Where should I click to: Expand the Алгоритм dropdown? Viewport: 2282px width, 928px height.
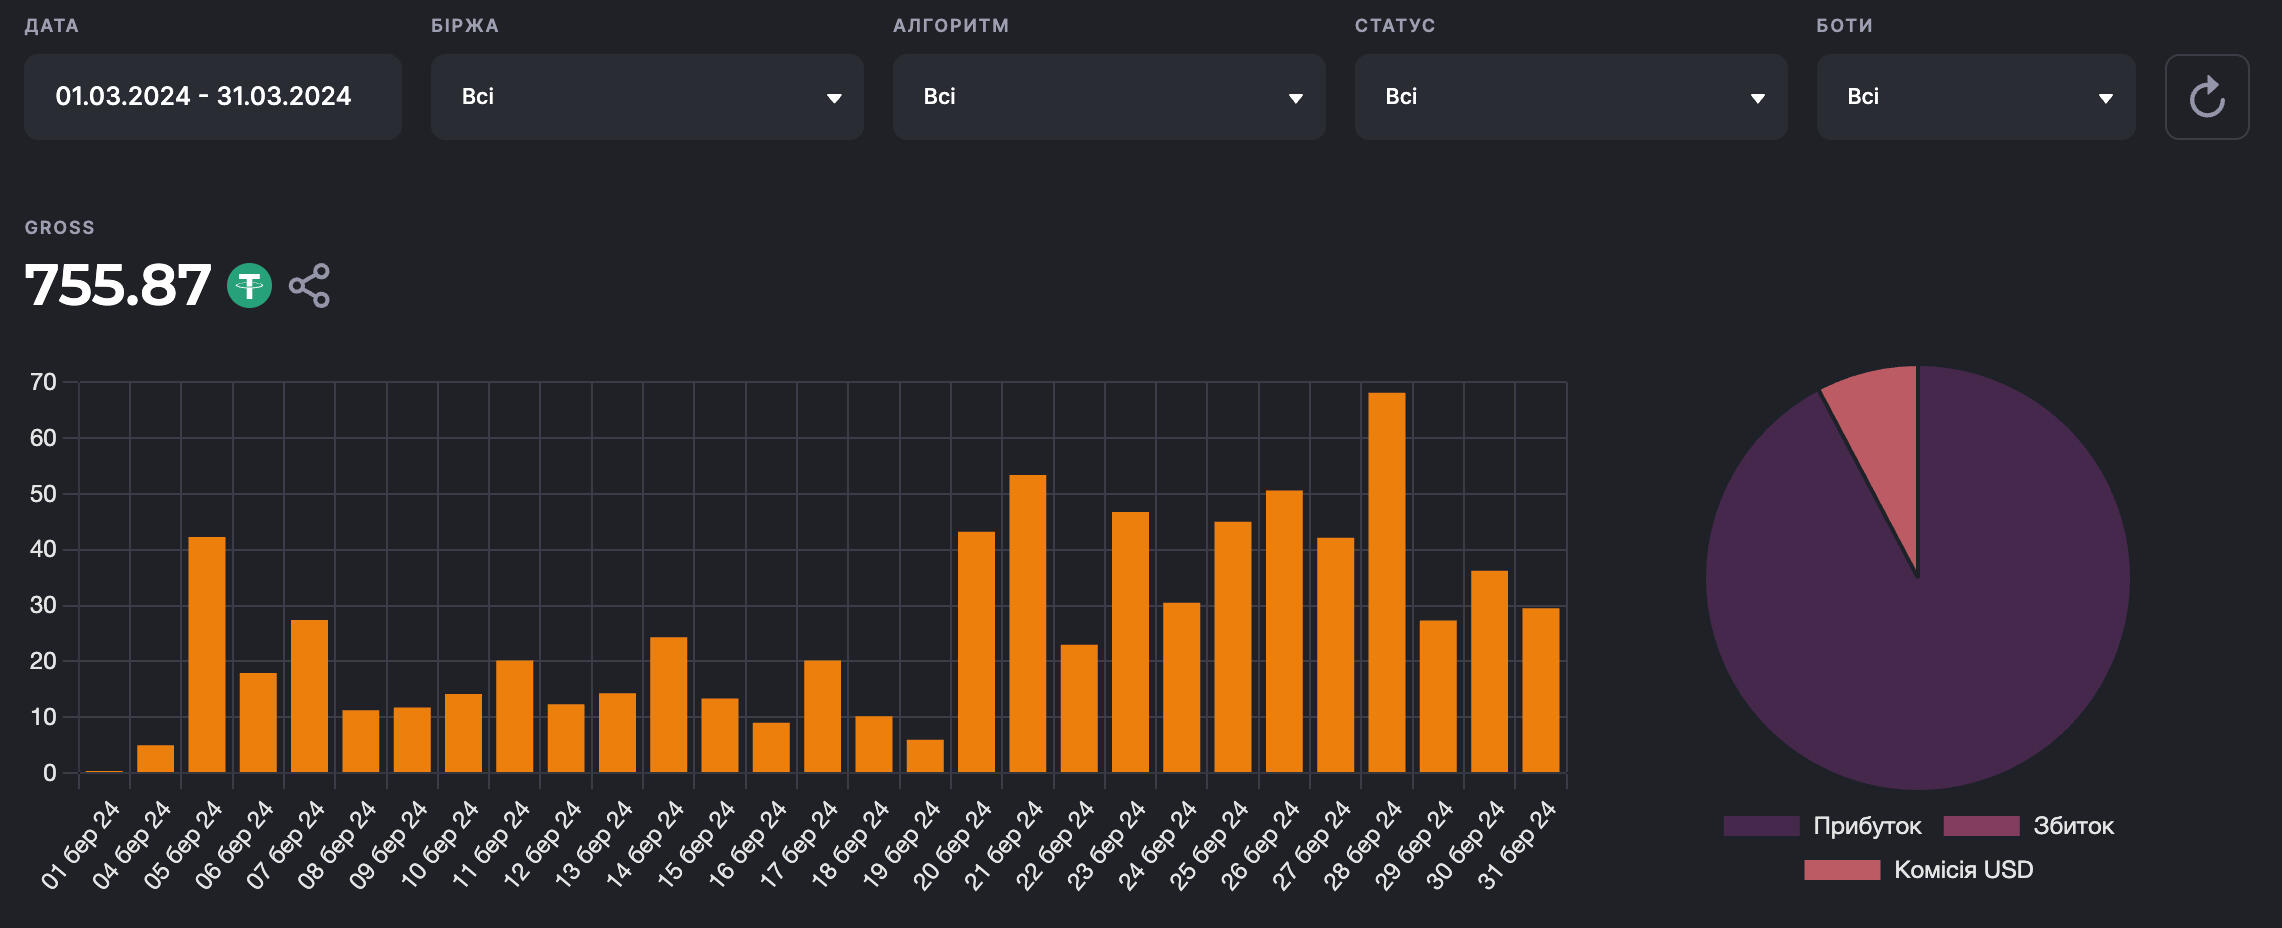pos(1108,97)
